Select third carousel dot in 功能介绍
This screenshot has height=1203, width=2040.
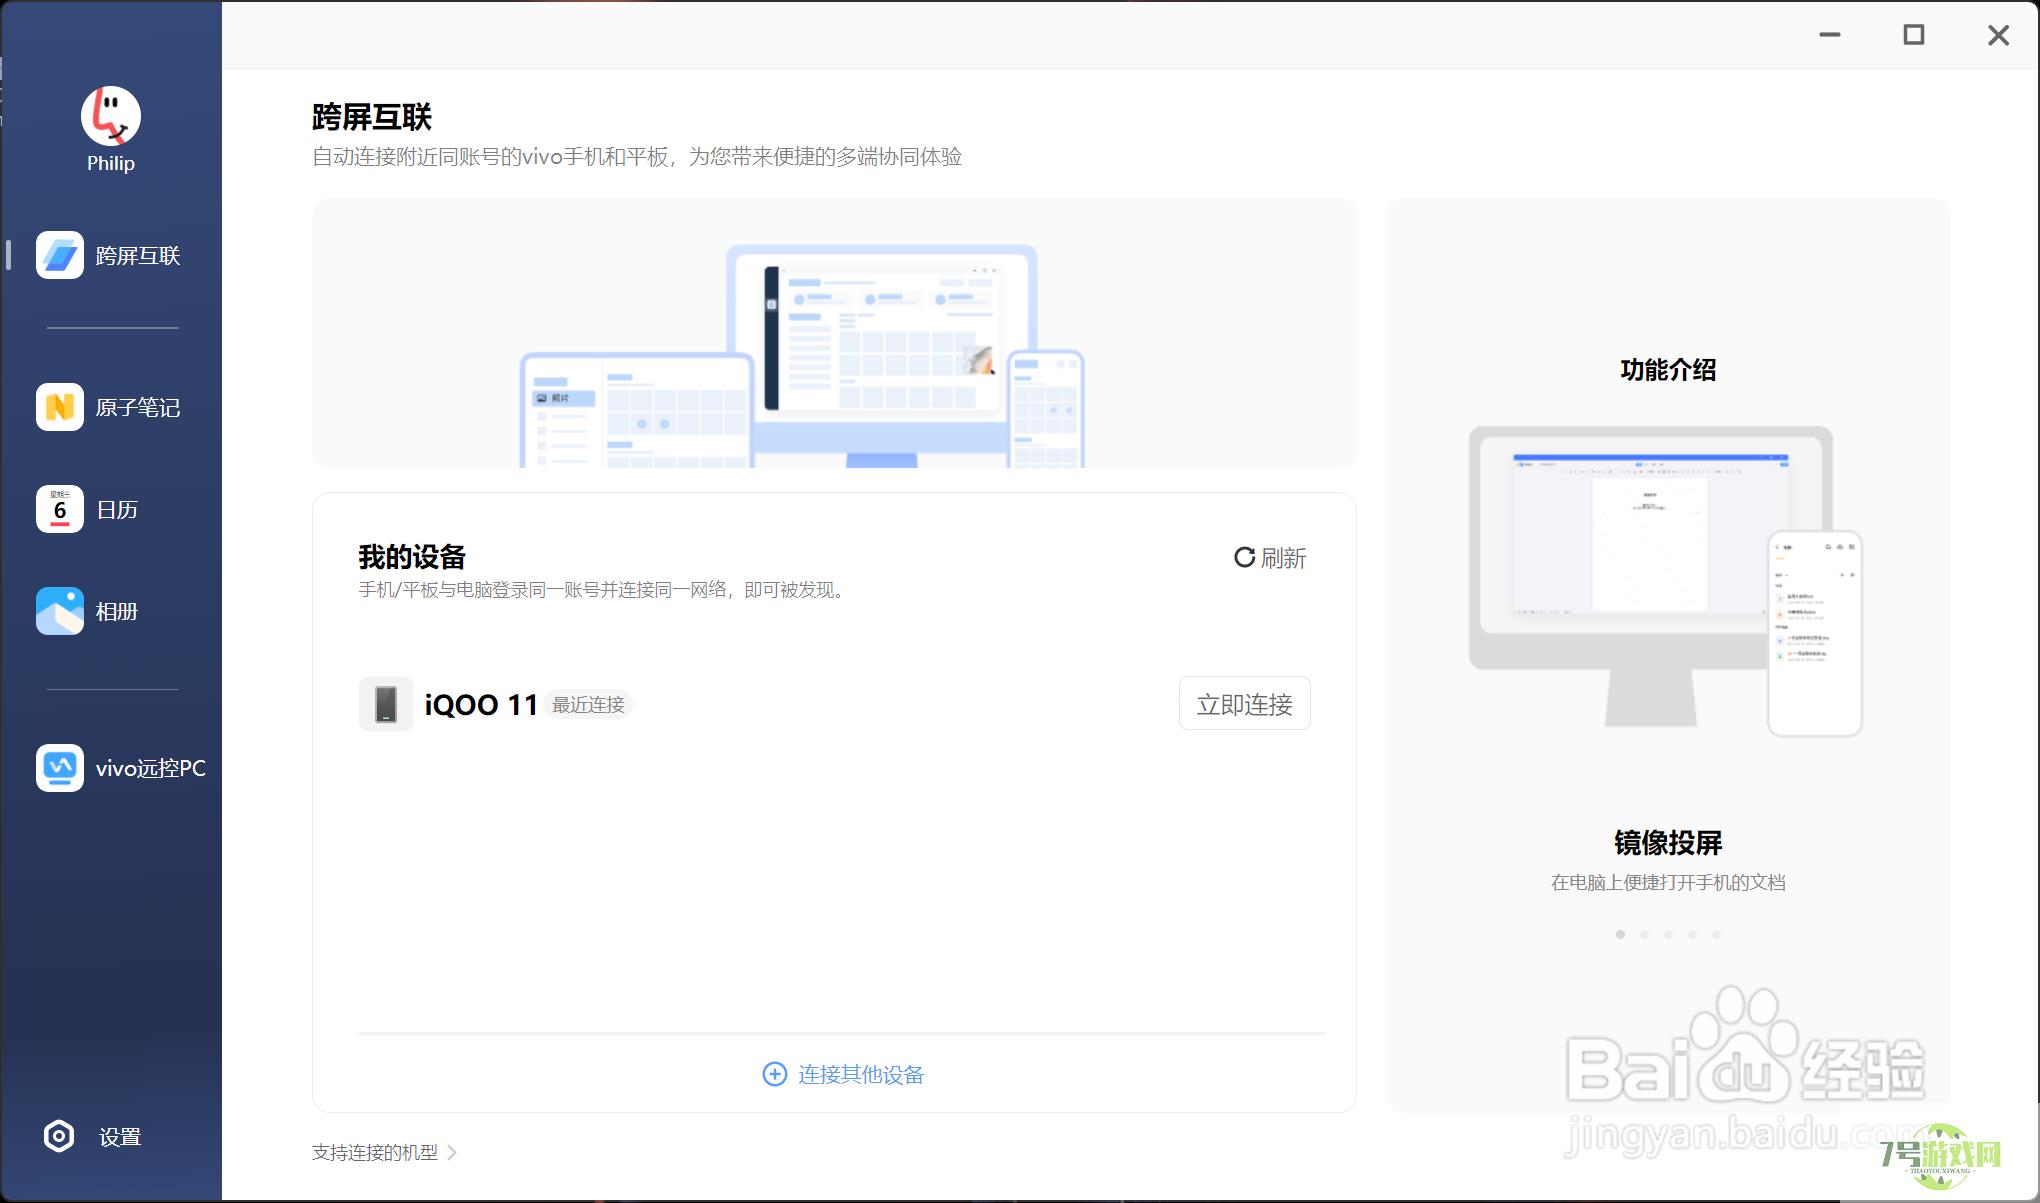(x=1668, y=934)
